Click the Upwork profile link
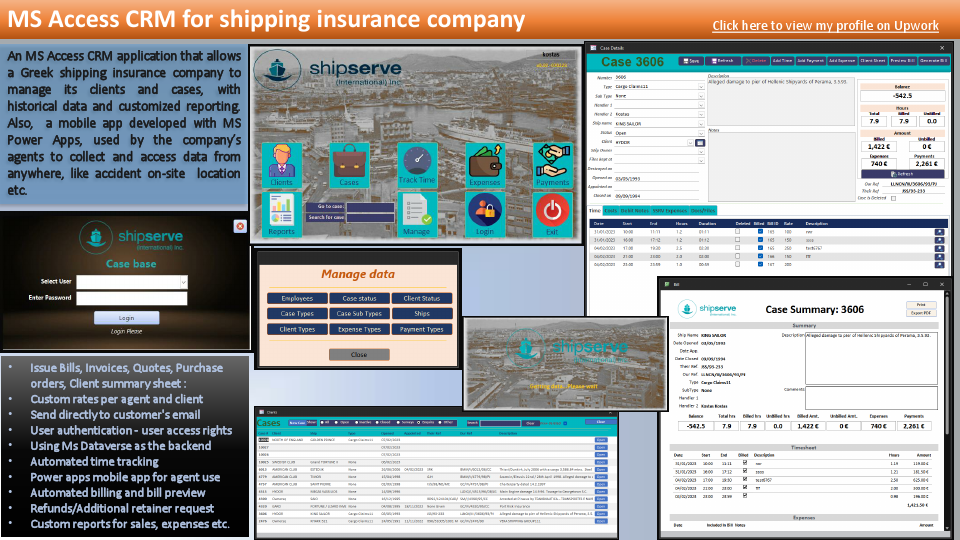Screen dimensions: 960x540 (x=825, y=26)
